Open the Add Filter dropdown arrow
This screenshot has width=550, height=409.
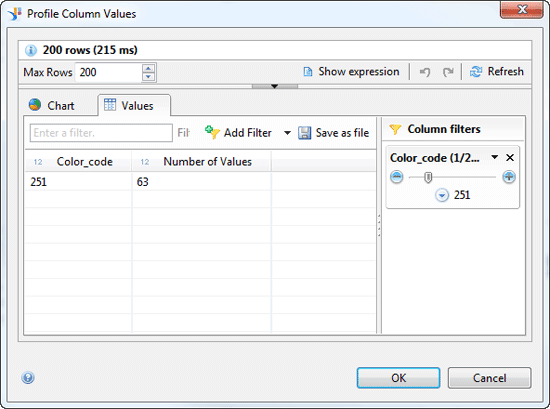[x=287, y=133]
